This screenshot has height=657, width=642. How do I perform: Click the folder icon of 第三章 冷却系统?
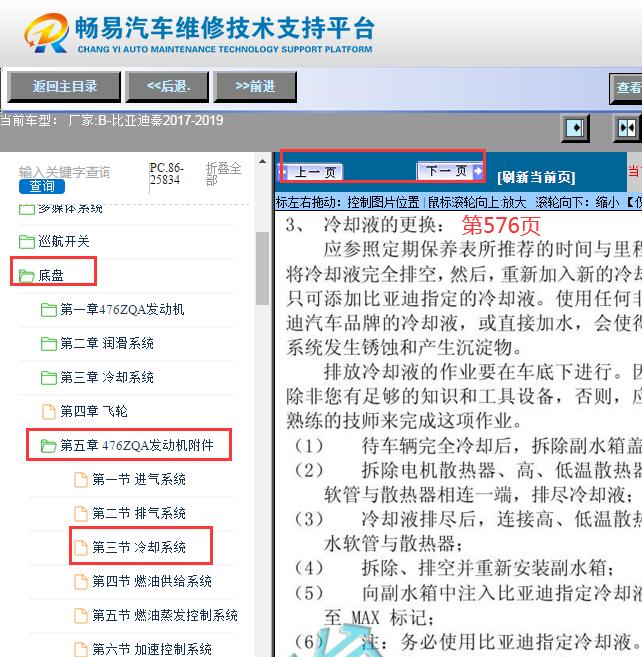49,378
